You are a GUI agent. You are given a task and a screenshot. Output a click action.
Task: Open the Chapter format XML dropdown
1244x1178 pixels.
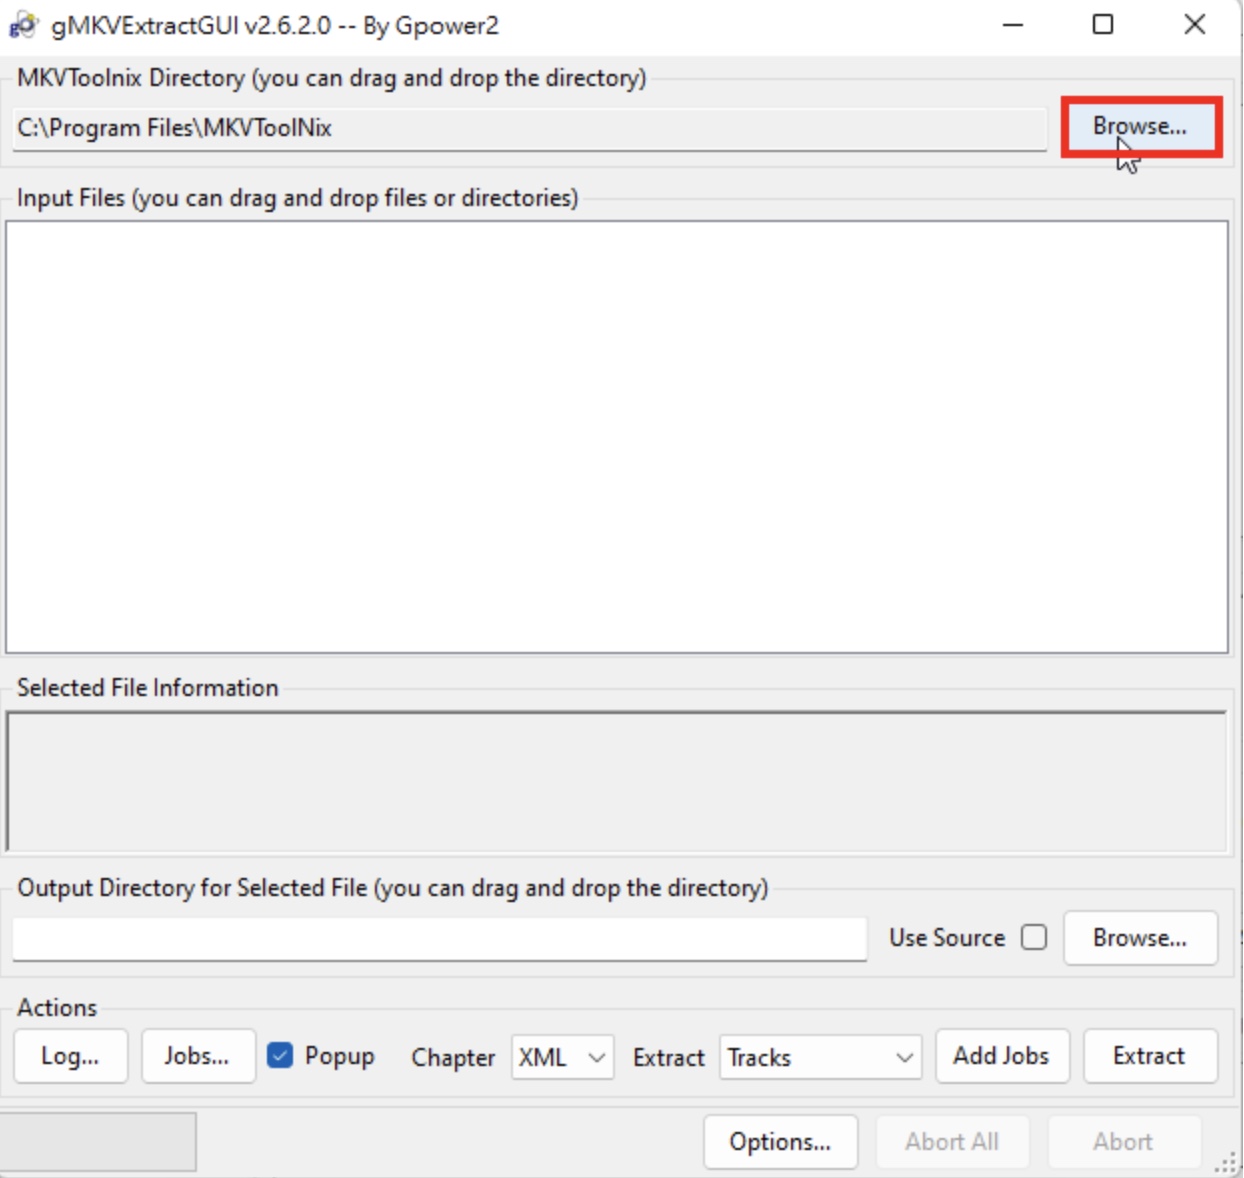(x=562, y=1057)
